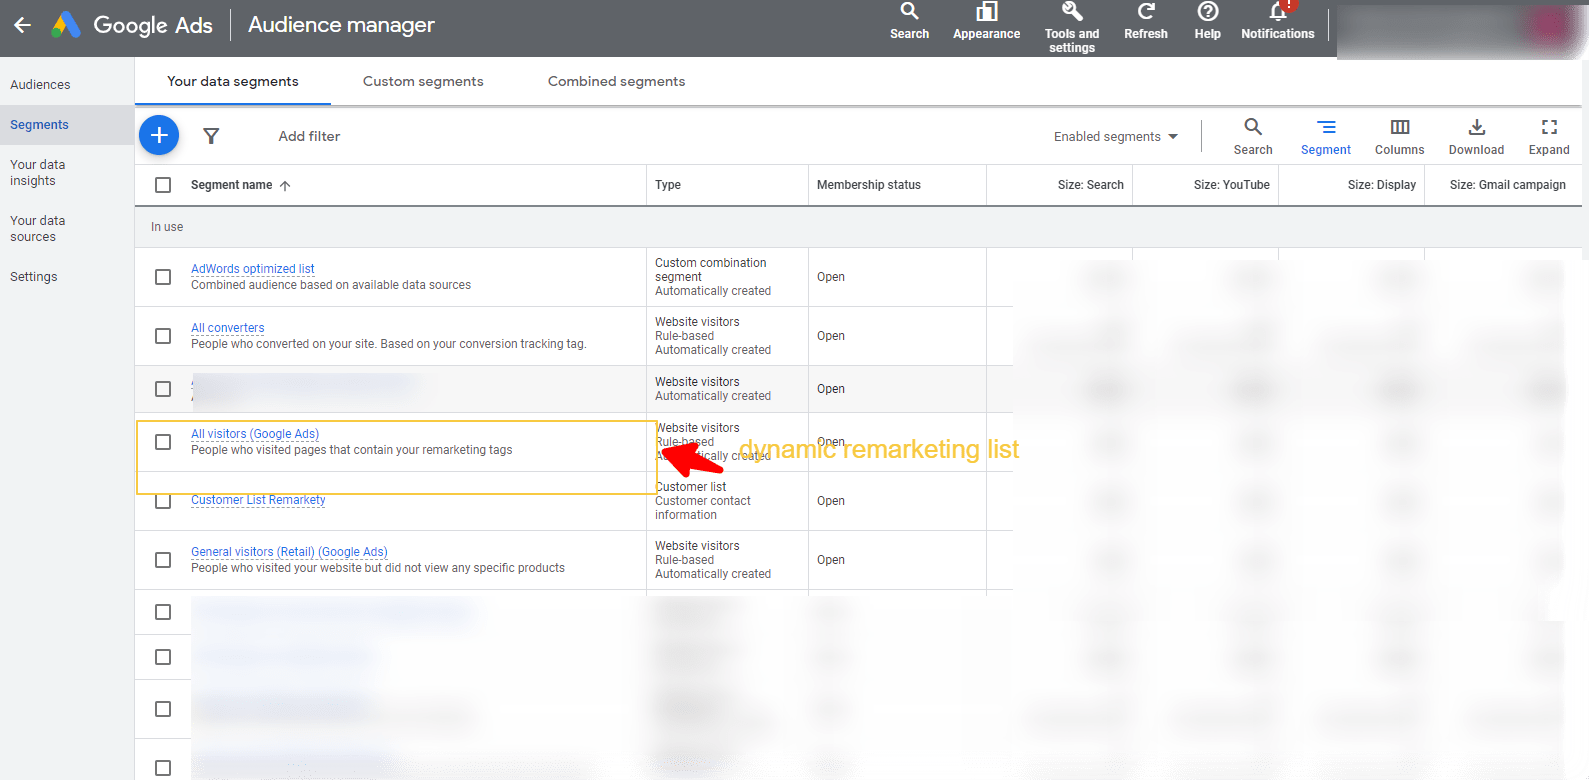This screenshot has width=1589, height=780.
Task: Click the blue plus add segment button
Action: (x=159, y=135)
